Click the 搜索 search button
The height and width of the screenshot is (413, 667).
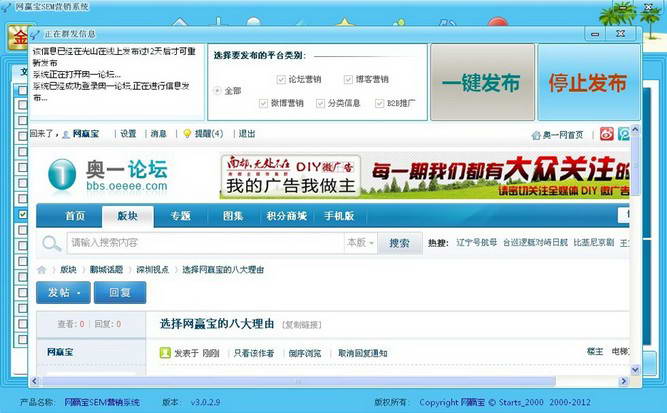(x=399, y=243)
